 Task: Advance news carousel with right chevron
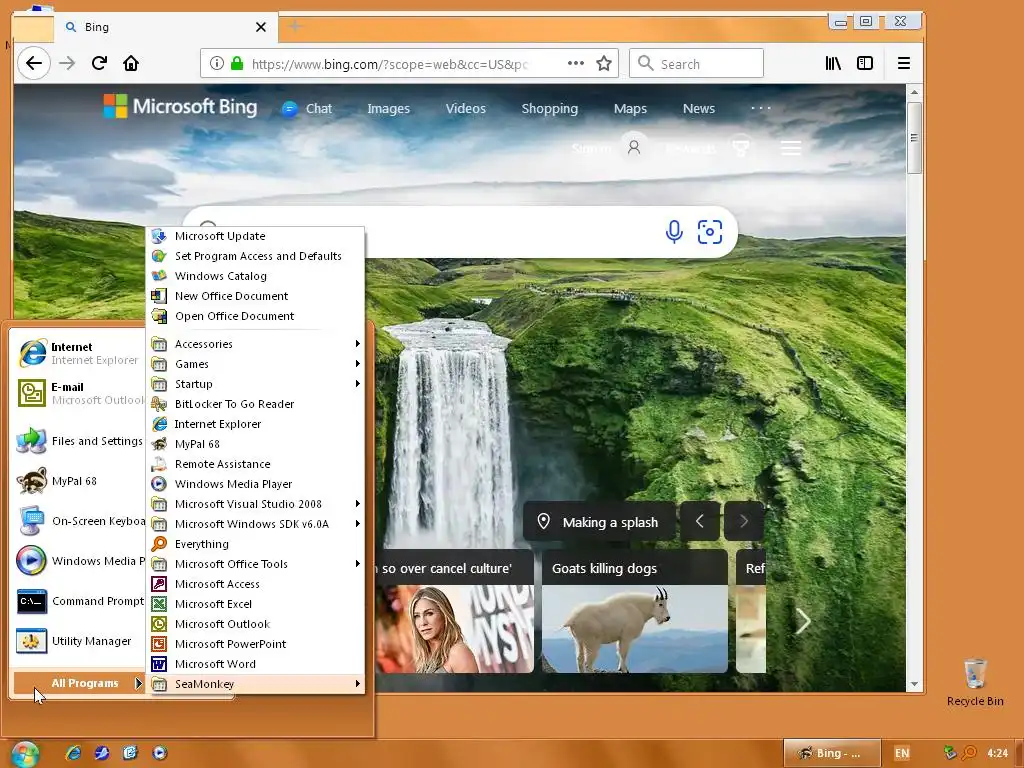coord(803,621)
